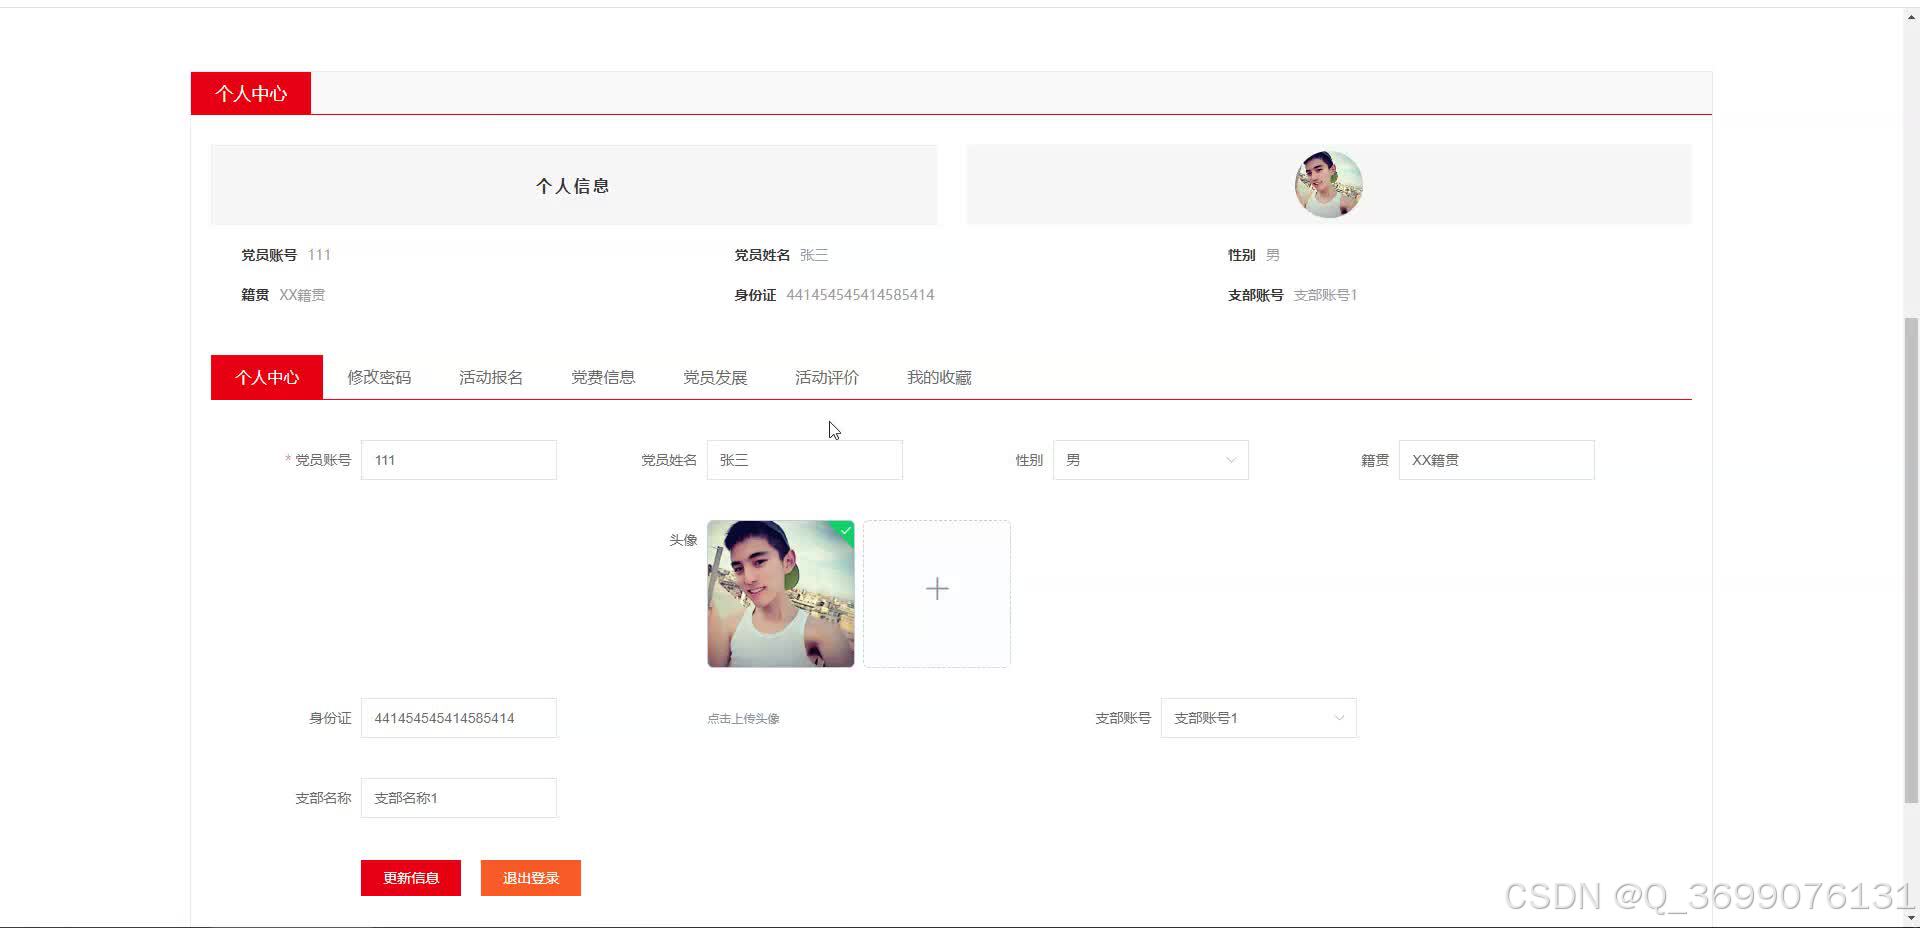Click the 身份证 ID number input field
The width and height of the screenshot is (1920, 928).
click(x=458, y=717)
